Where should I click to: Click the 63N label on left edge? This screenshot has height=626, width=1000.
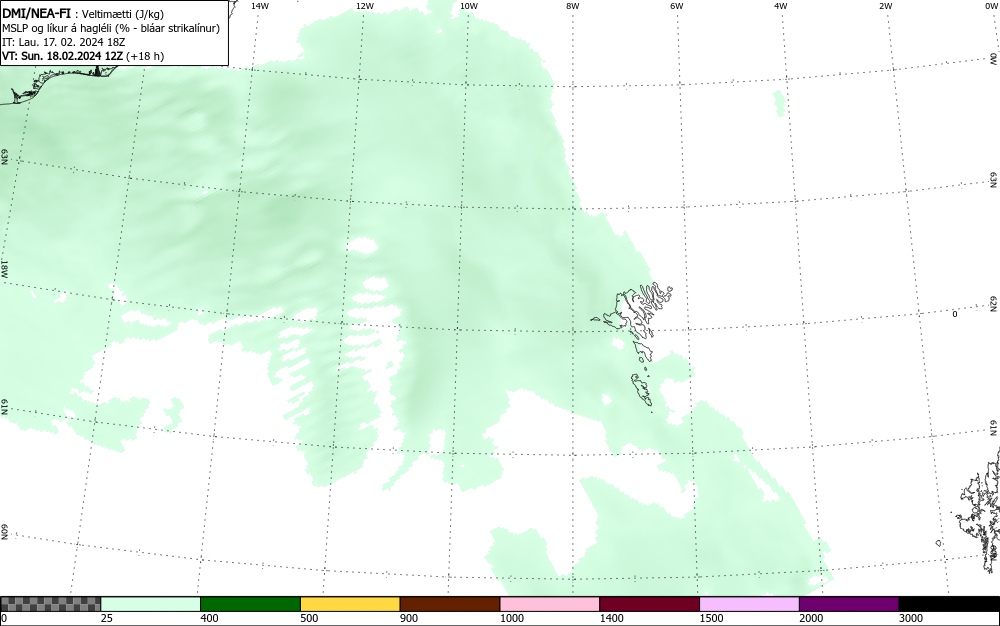[4, 157]
